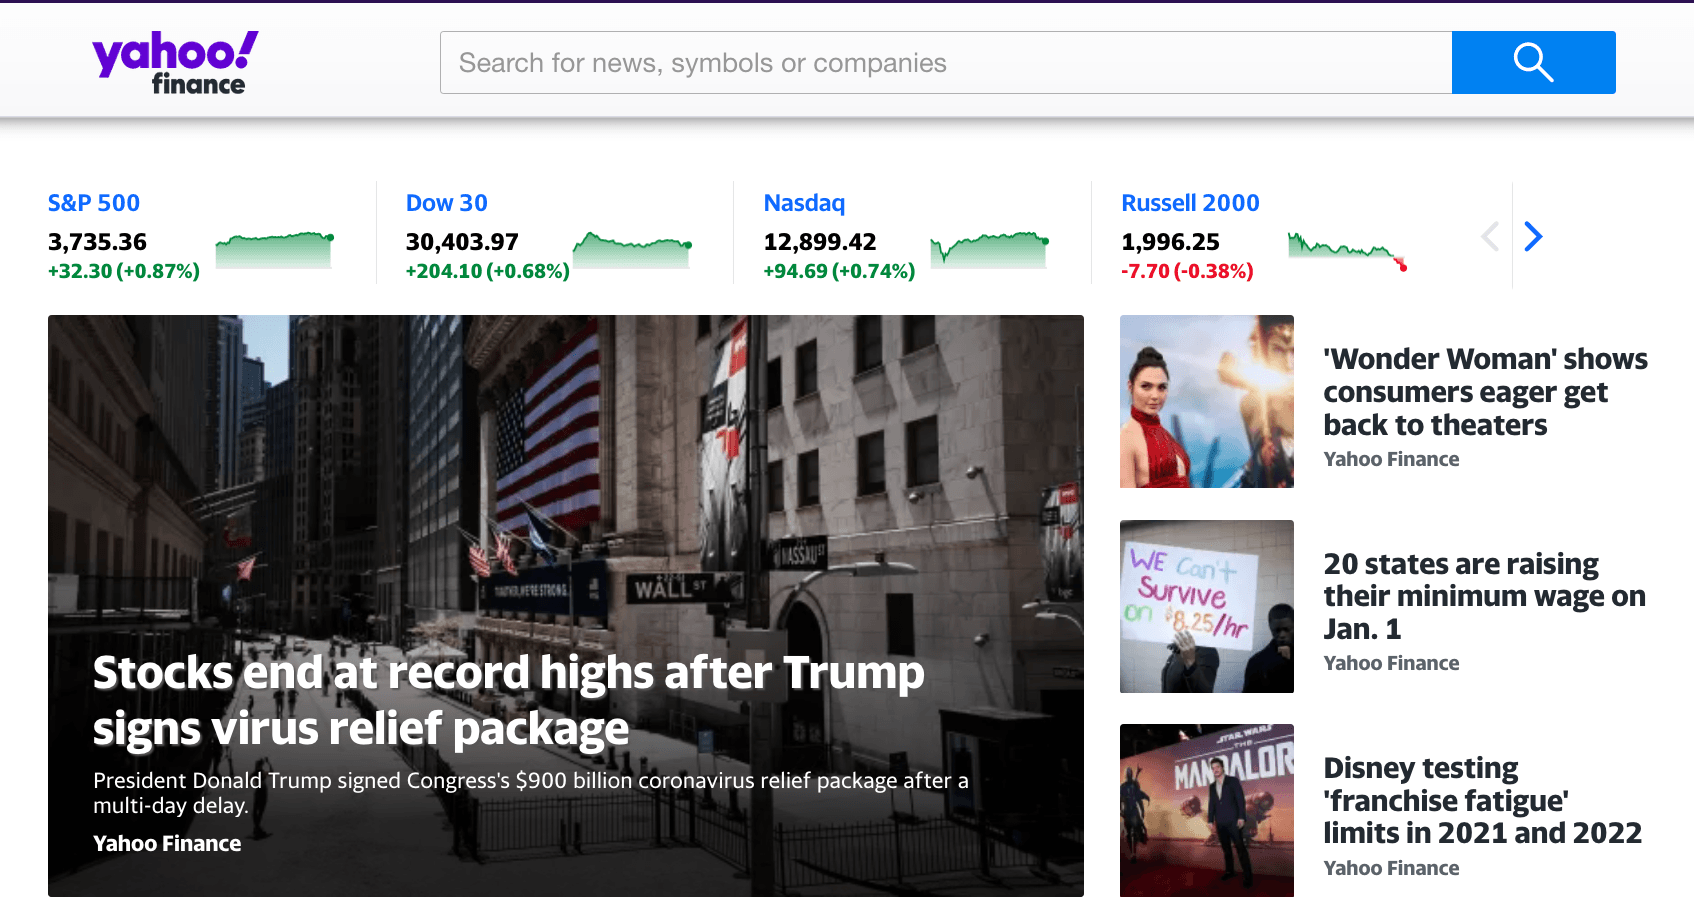
Task: Open the Nasdaq index link
Action: 804,203
